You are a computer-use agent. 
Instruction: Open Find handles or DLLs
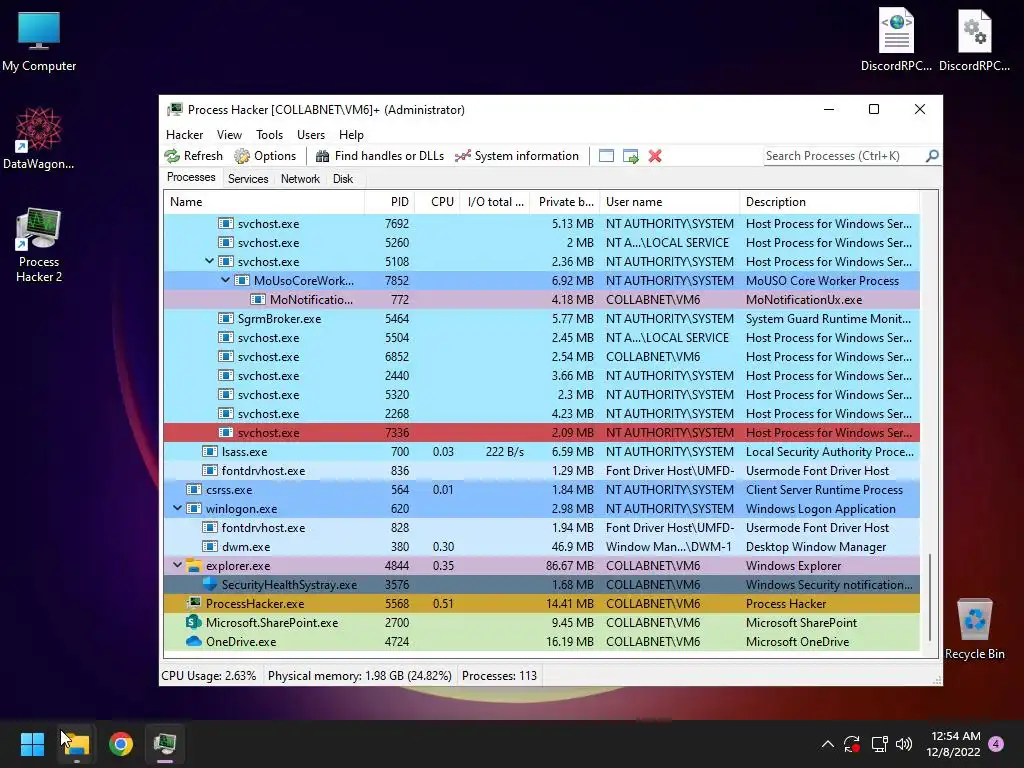point(379,156)
